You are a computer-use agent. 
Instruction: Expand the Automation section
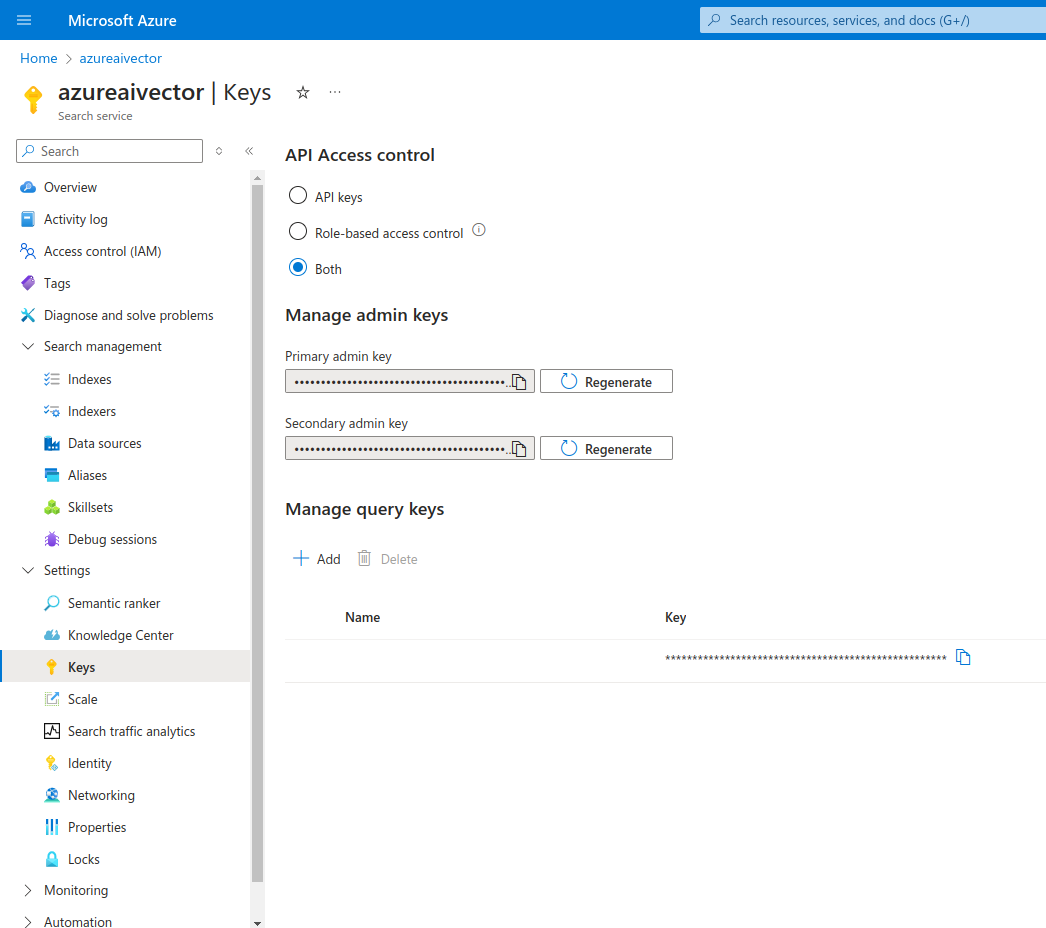pos(29,920)
